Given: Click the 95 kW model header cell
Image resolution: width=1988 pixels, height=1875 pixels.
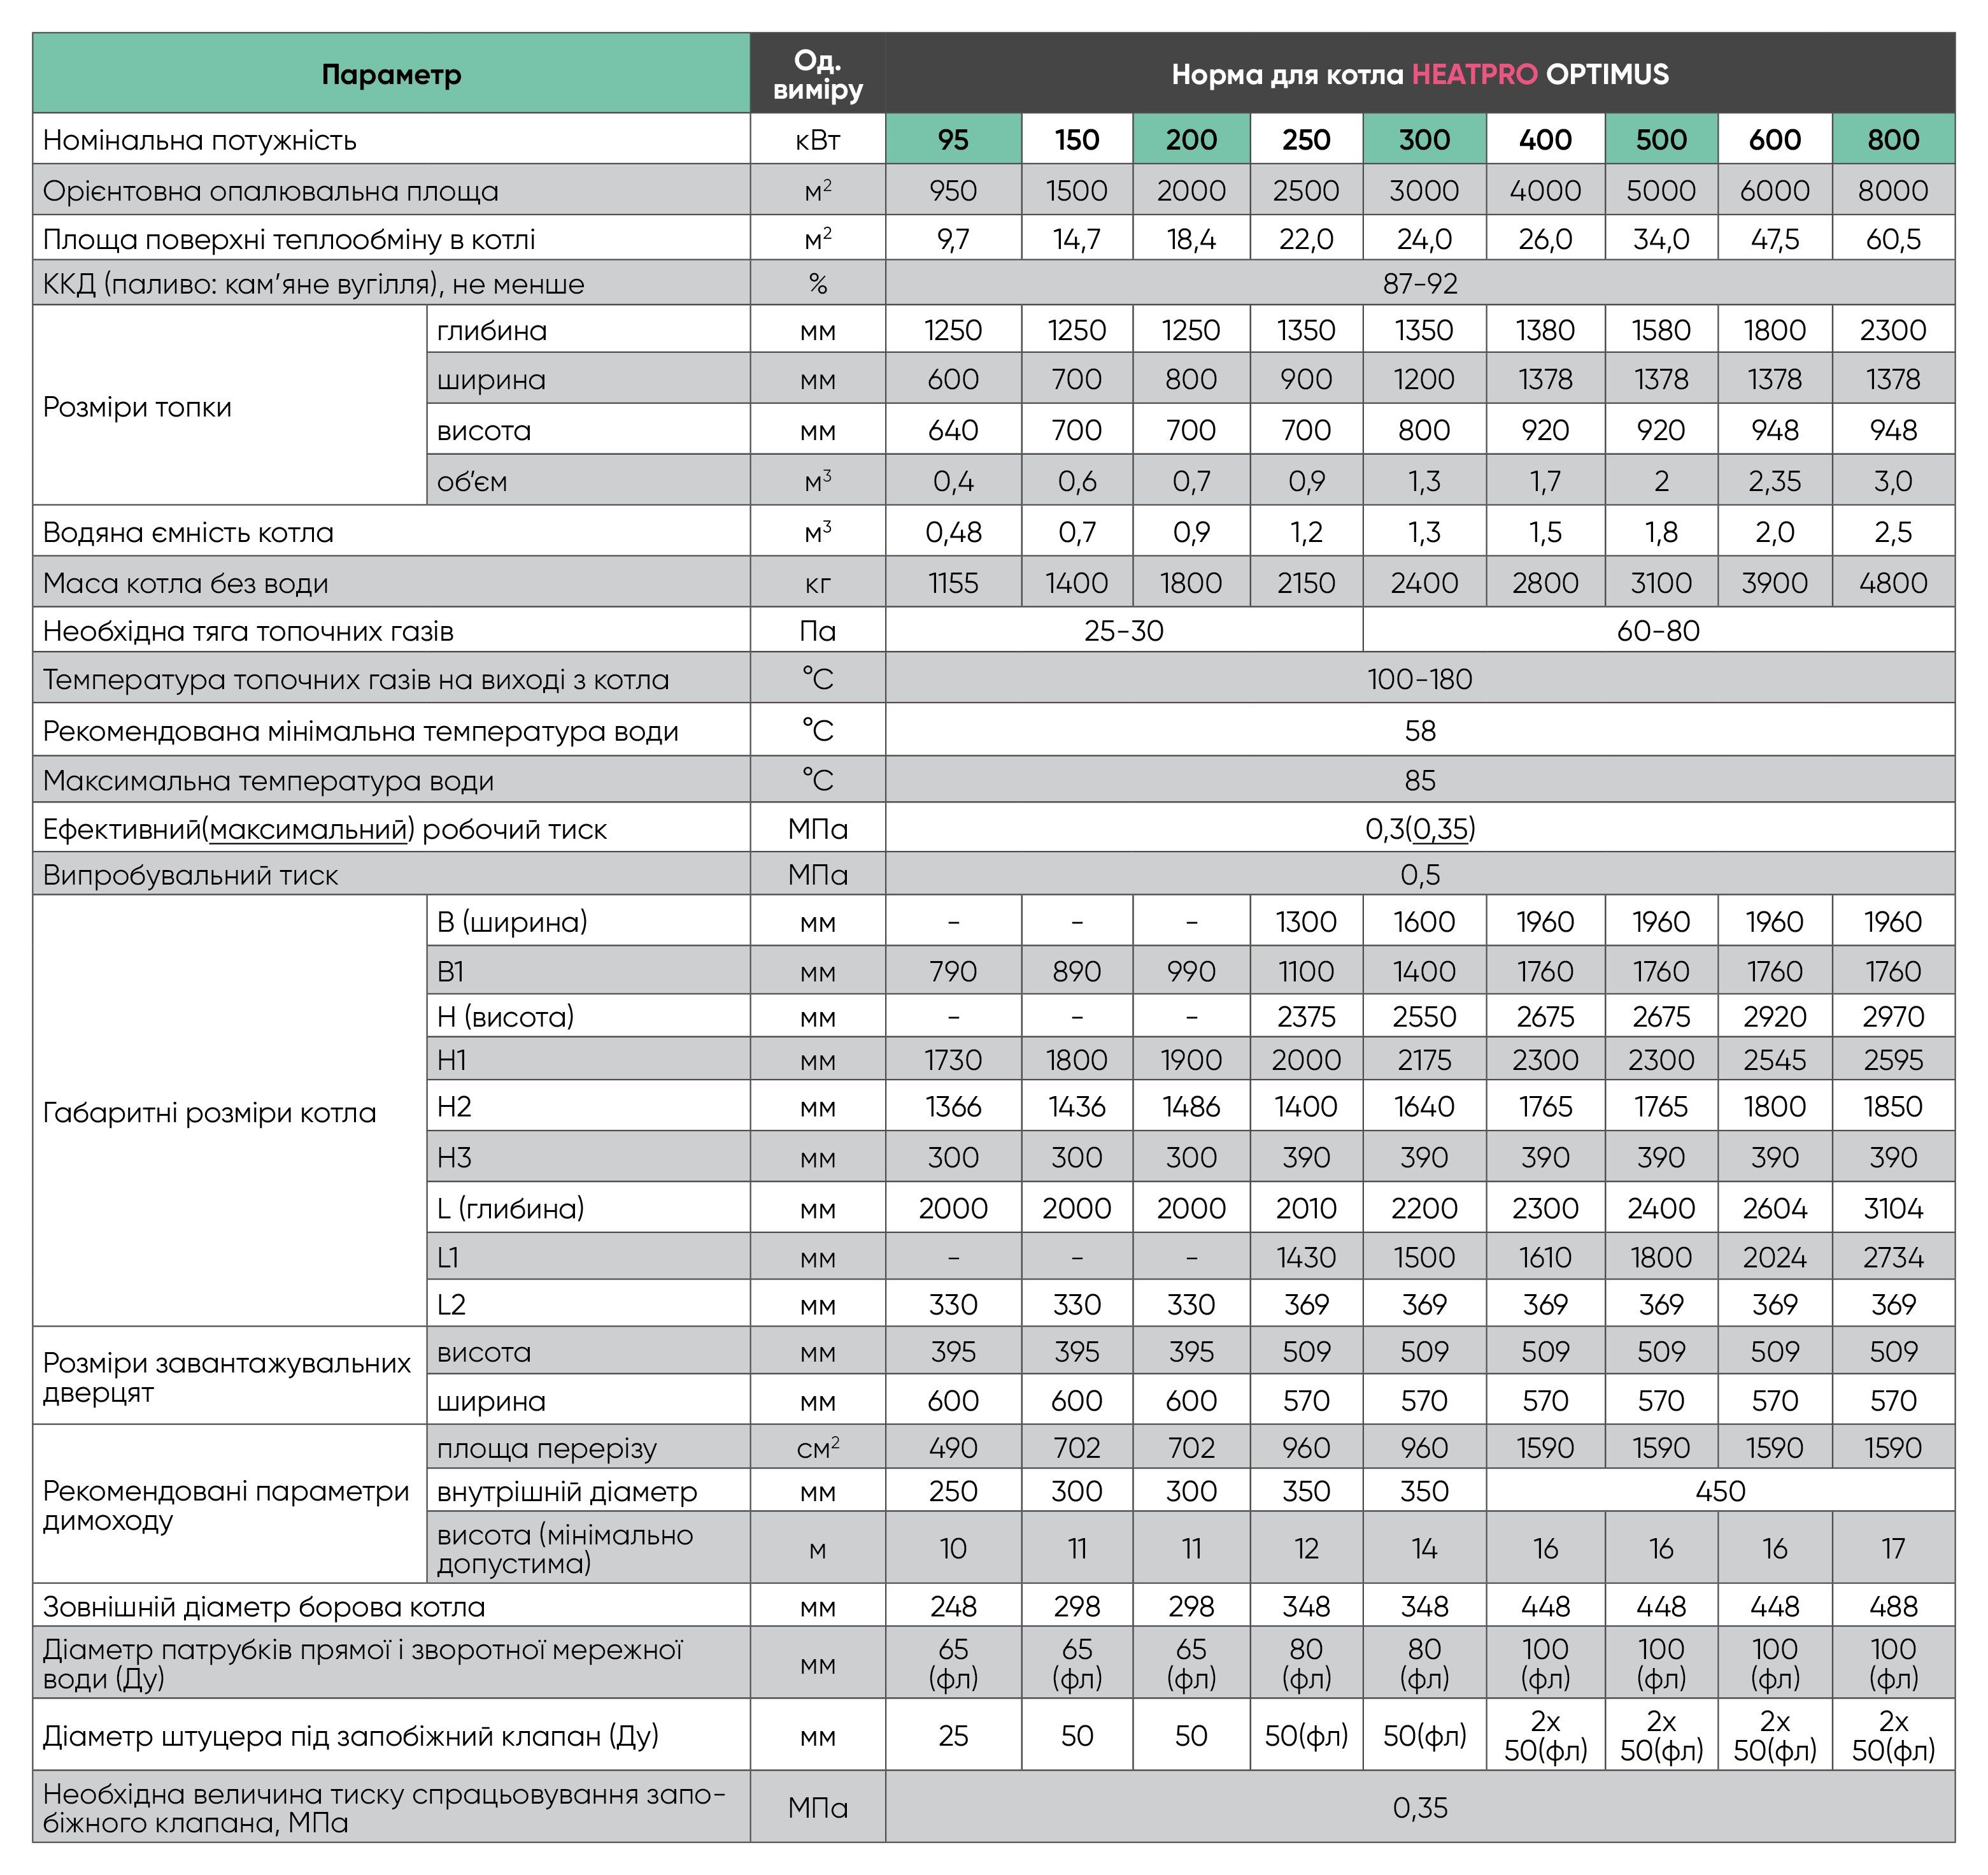Looking at the screenshot, I should 953,139.
